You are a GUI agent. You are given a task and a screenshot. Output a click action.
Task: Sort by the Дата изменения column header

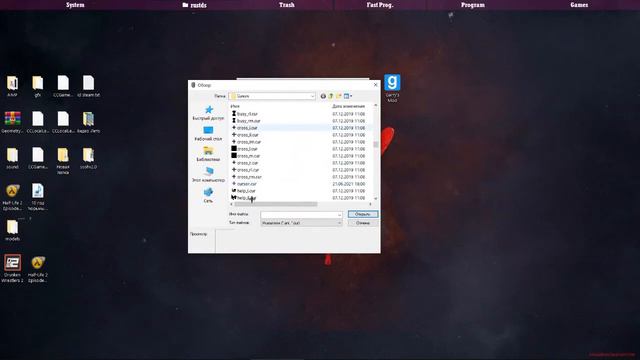click(349, 106)
